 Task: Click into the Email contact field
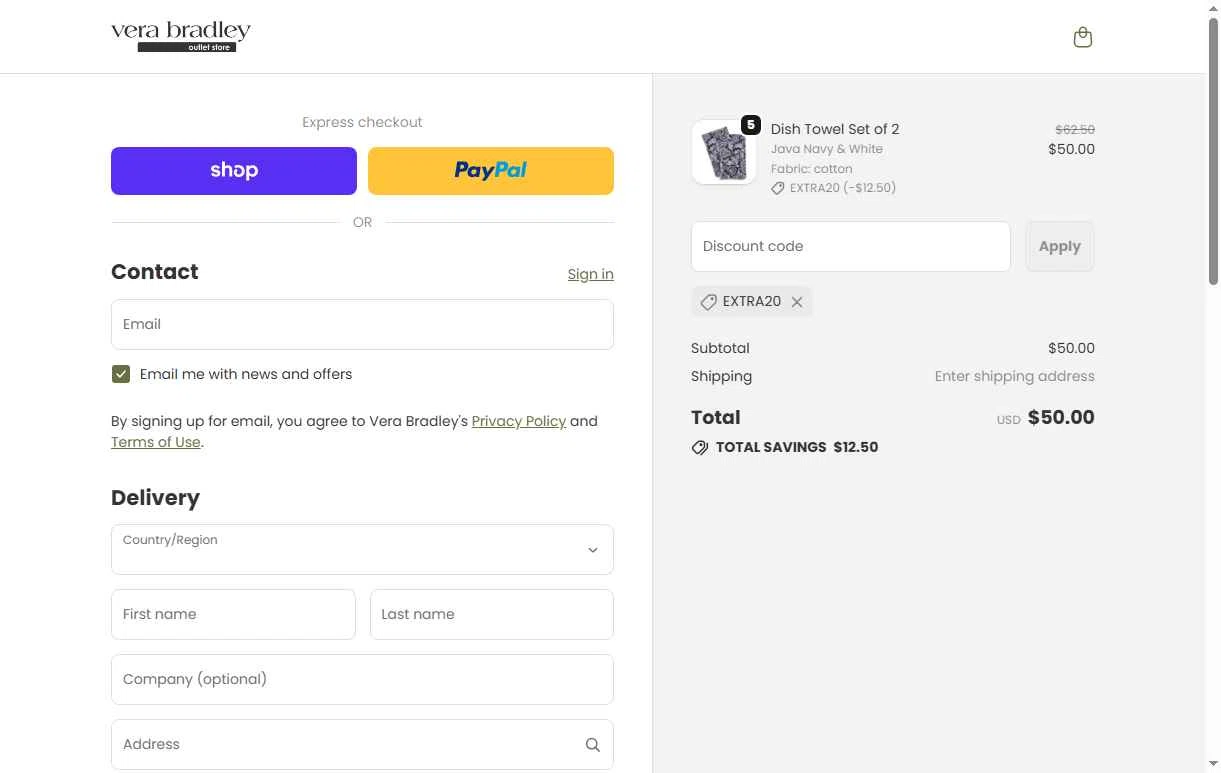coord(362,325)
